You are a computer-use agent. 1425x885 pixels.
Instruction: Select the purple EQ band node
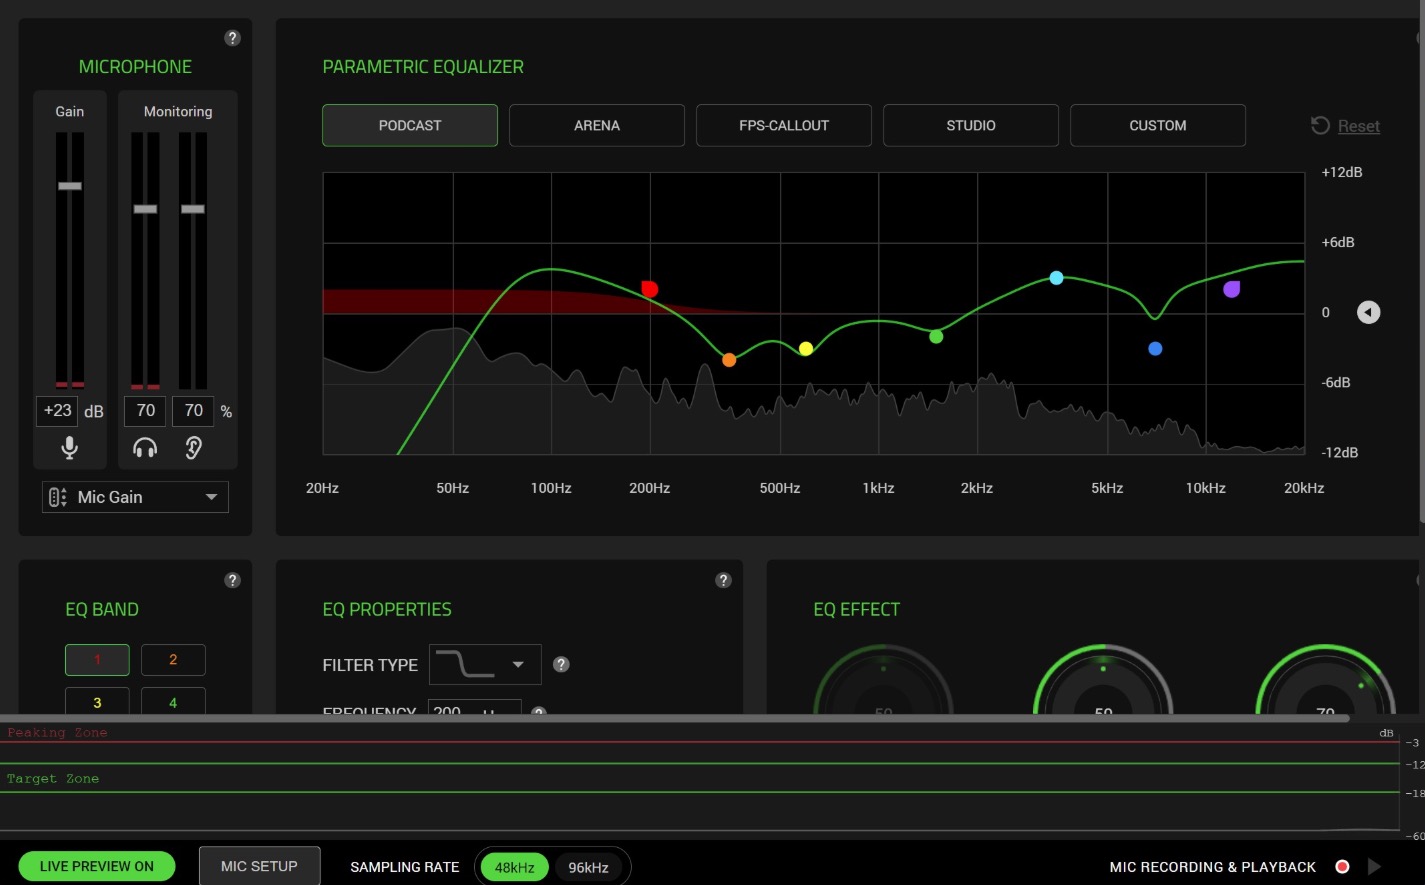click(1231, 289)
